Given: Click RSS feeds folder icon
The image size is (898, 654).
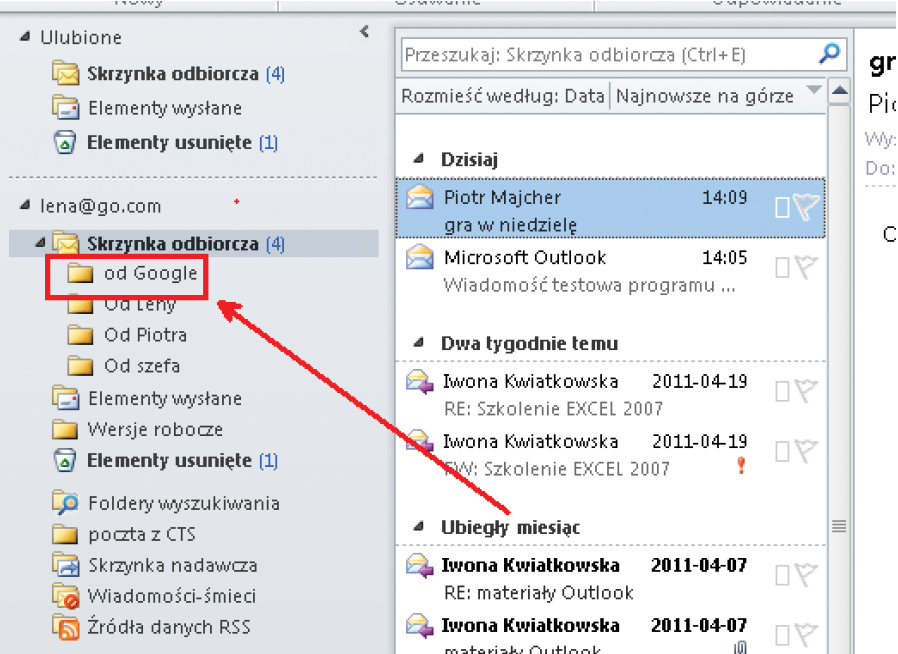Looking at the screenshot, I should click(66, 627).
